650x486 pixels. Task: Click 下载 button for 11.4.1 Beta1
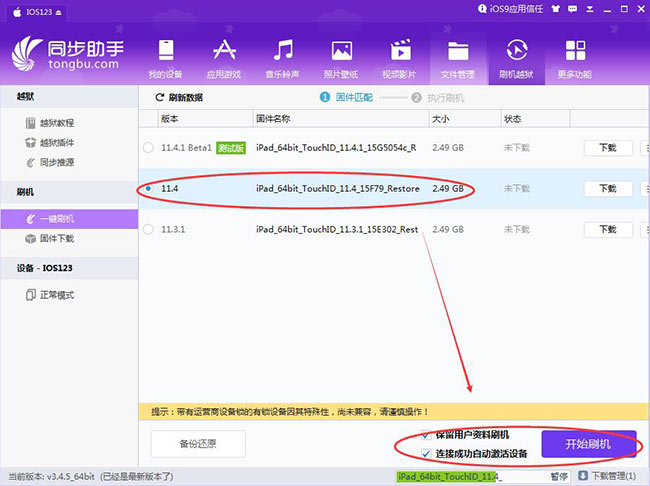coord(608,148)
